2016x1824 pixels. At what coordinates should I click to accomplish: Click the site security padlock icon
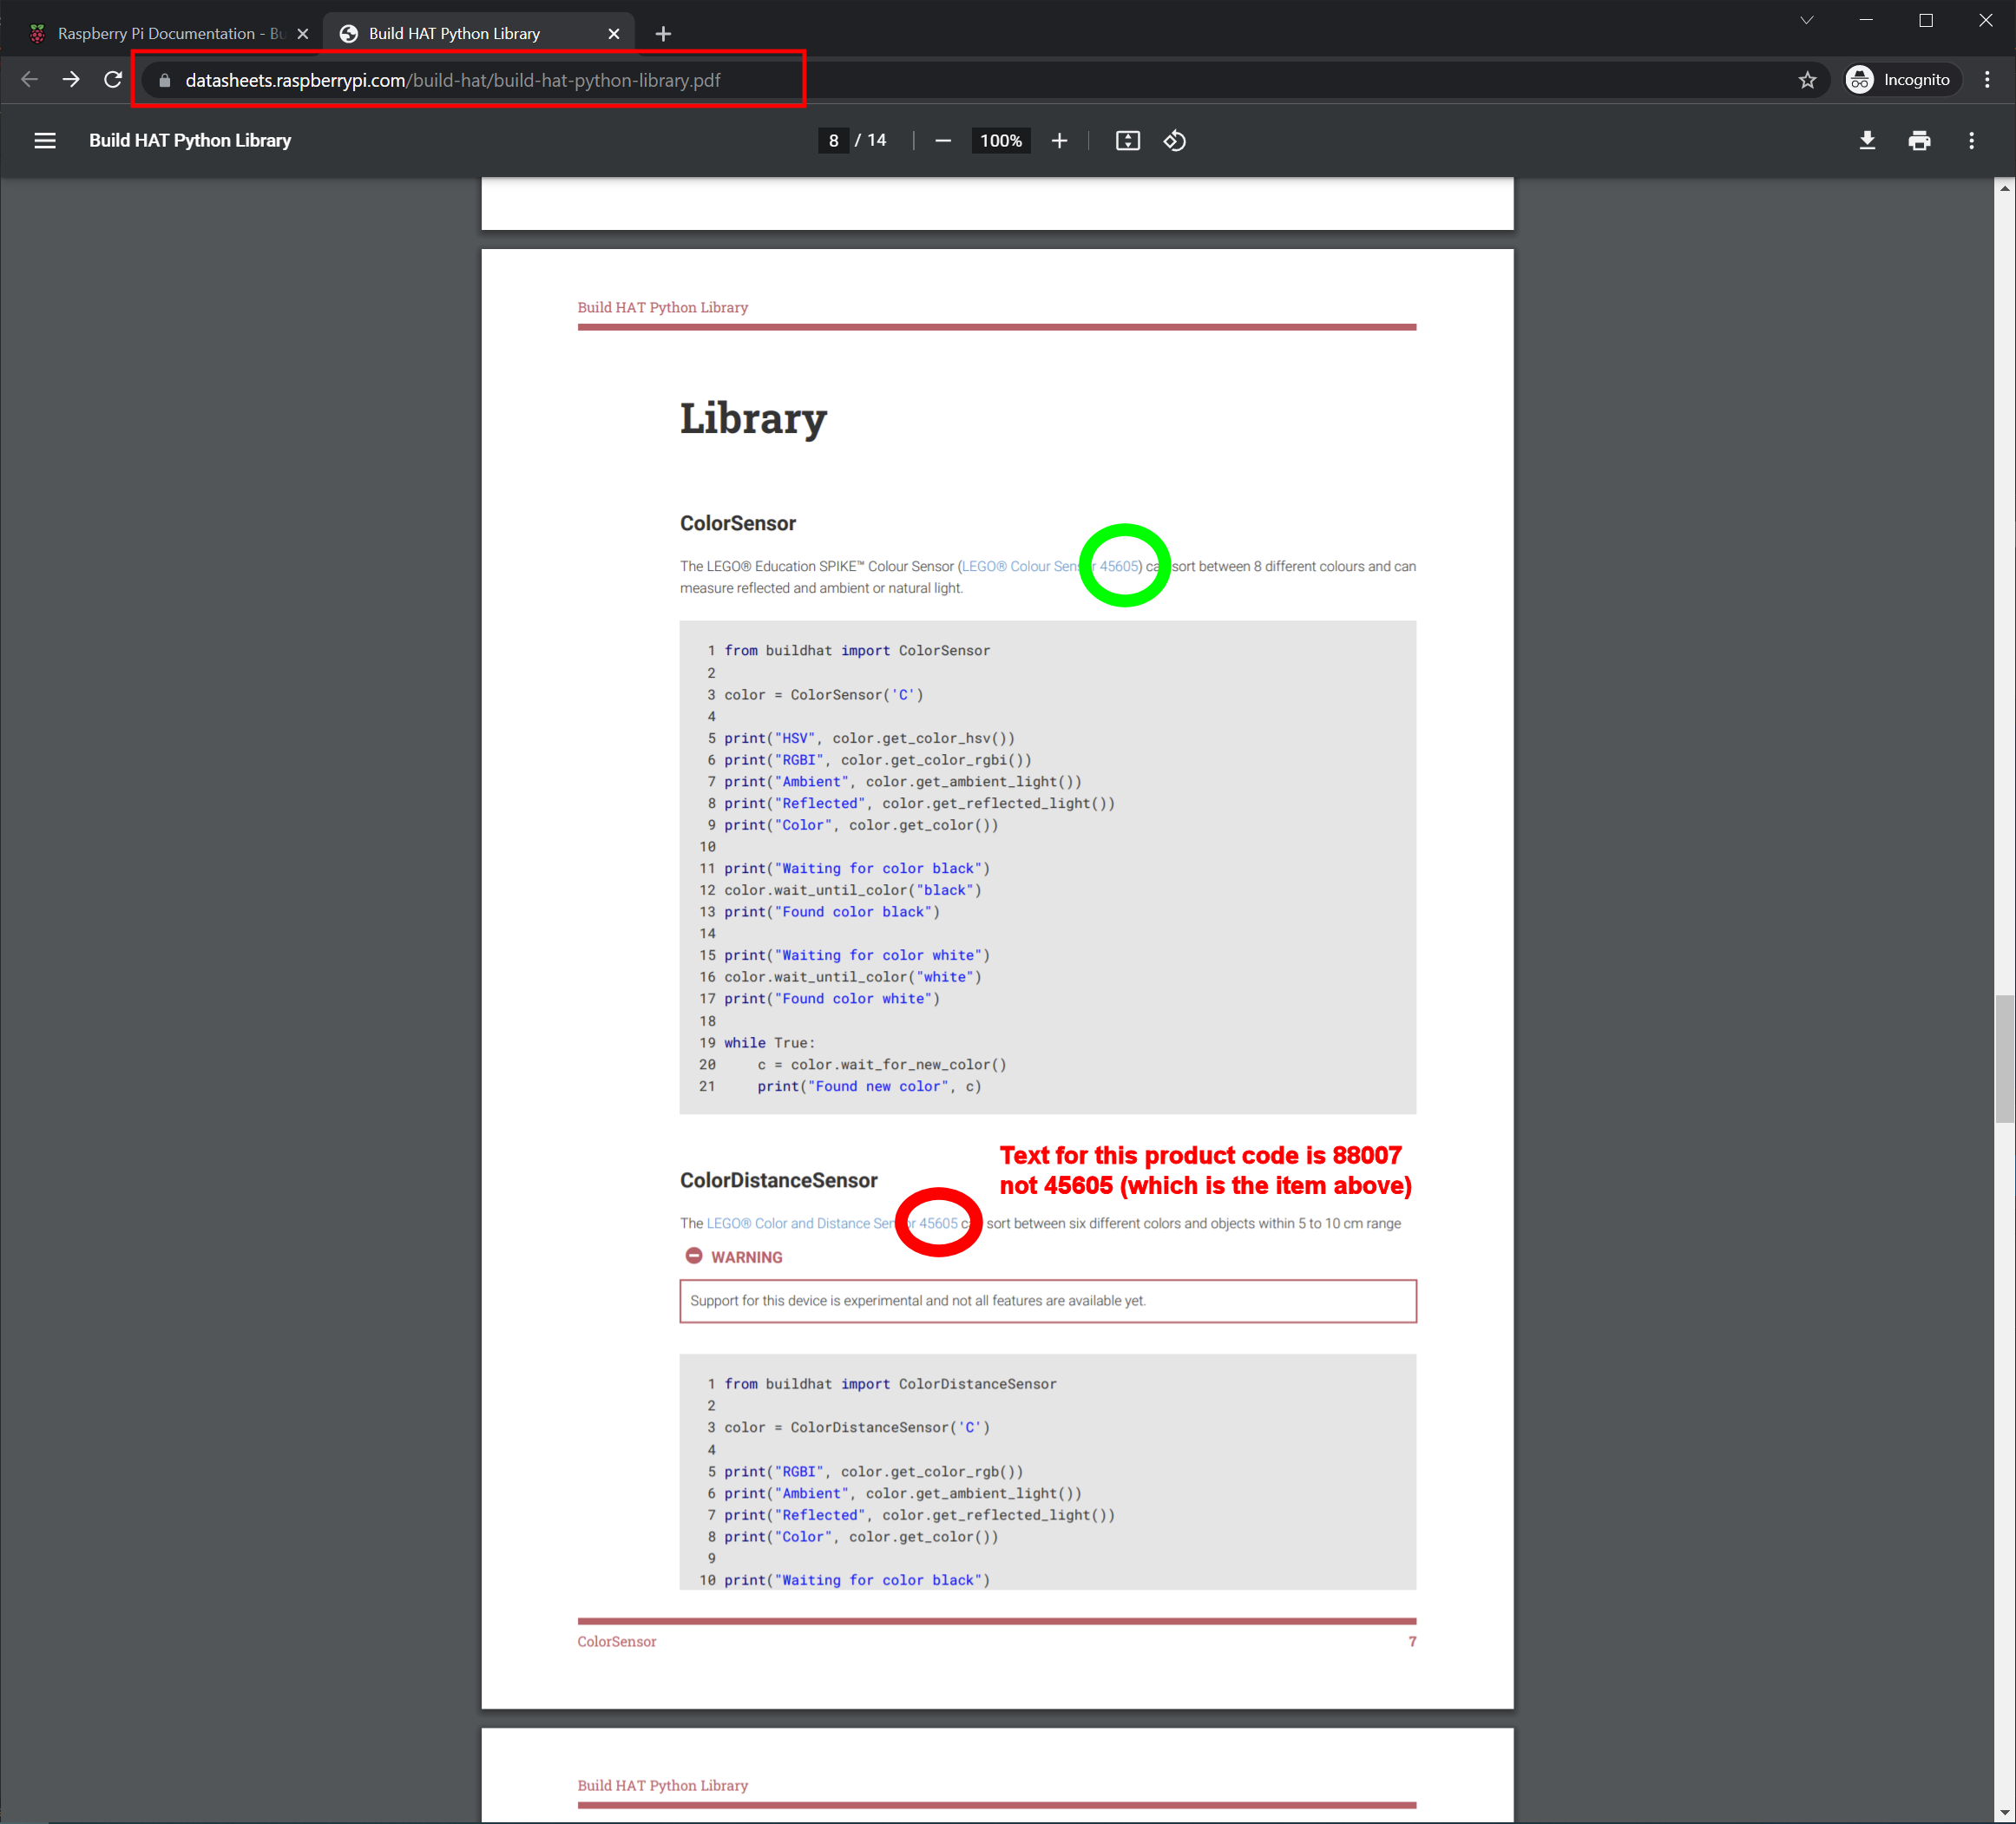tap(165, 80)
